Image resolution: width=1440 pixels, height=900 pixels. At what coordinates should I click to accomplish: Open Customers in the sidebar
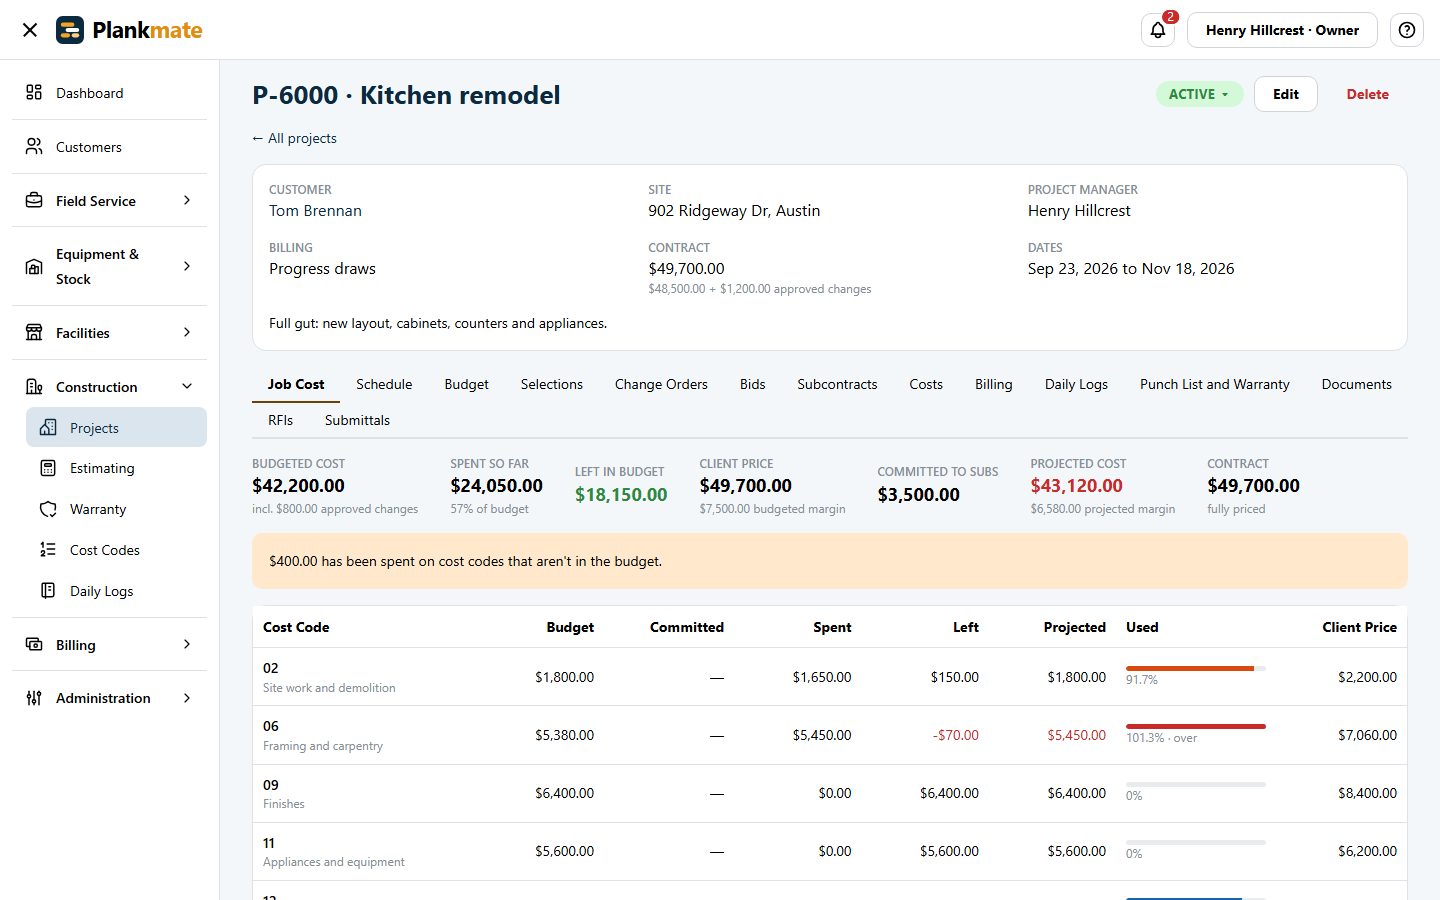110,147
